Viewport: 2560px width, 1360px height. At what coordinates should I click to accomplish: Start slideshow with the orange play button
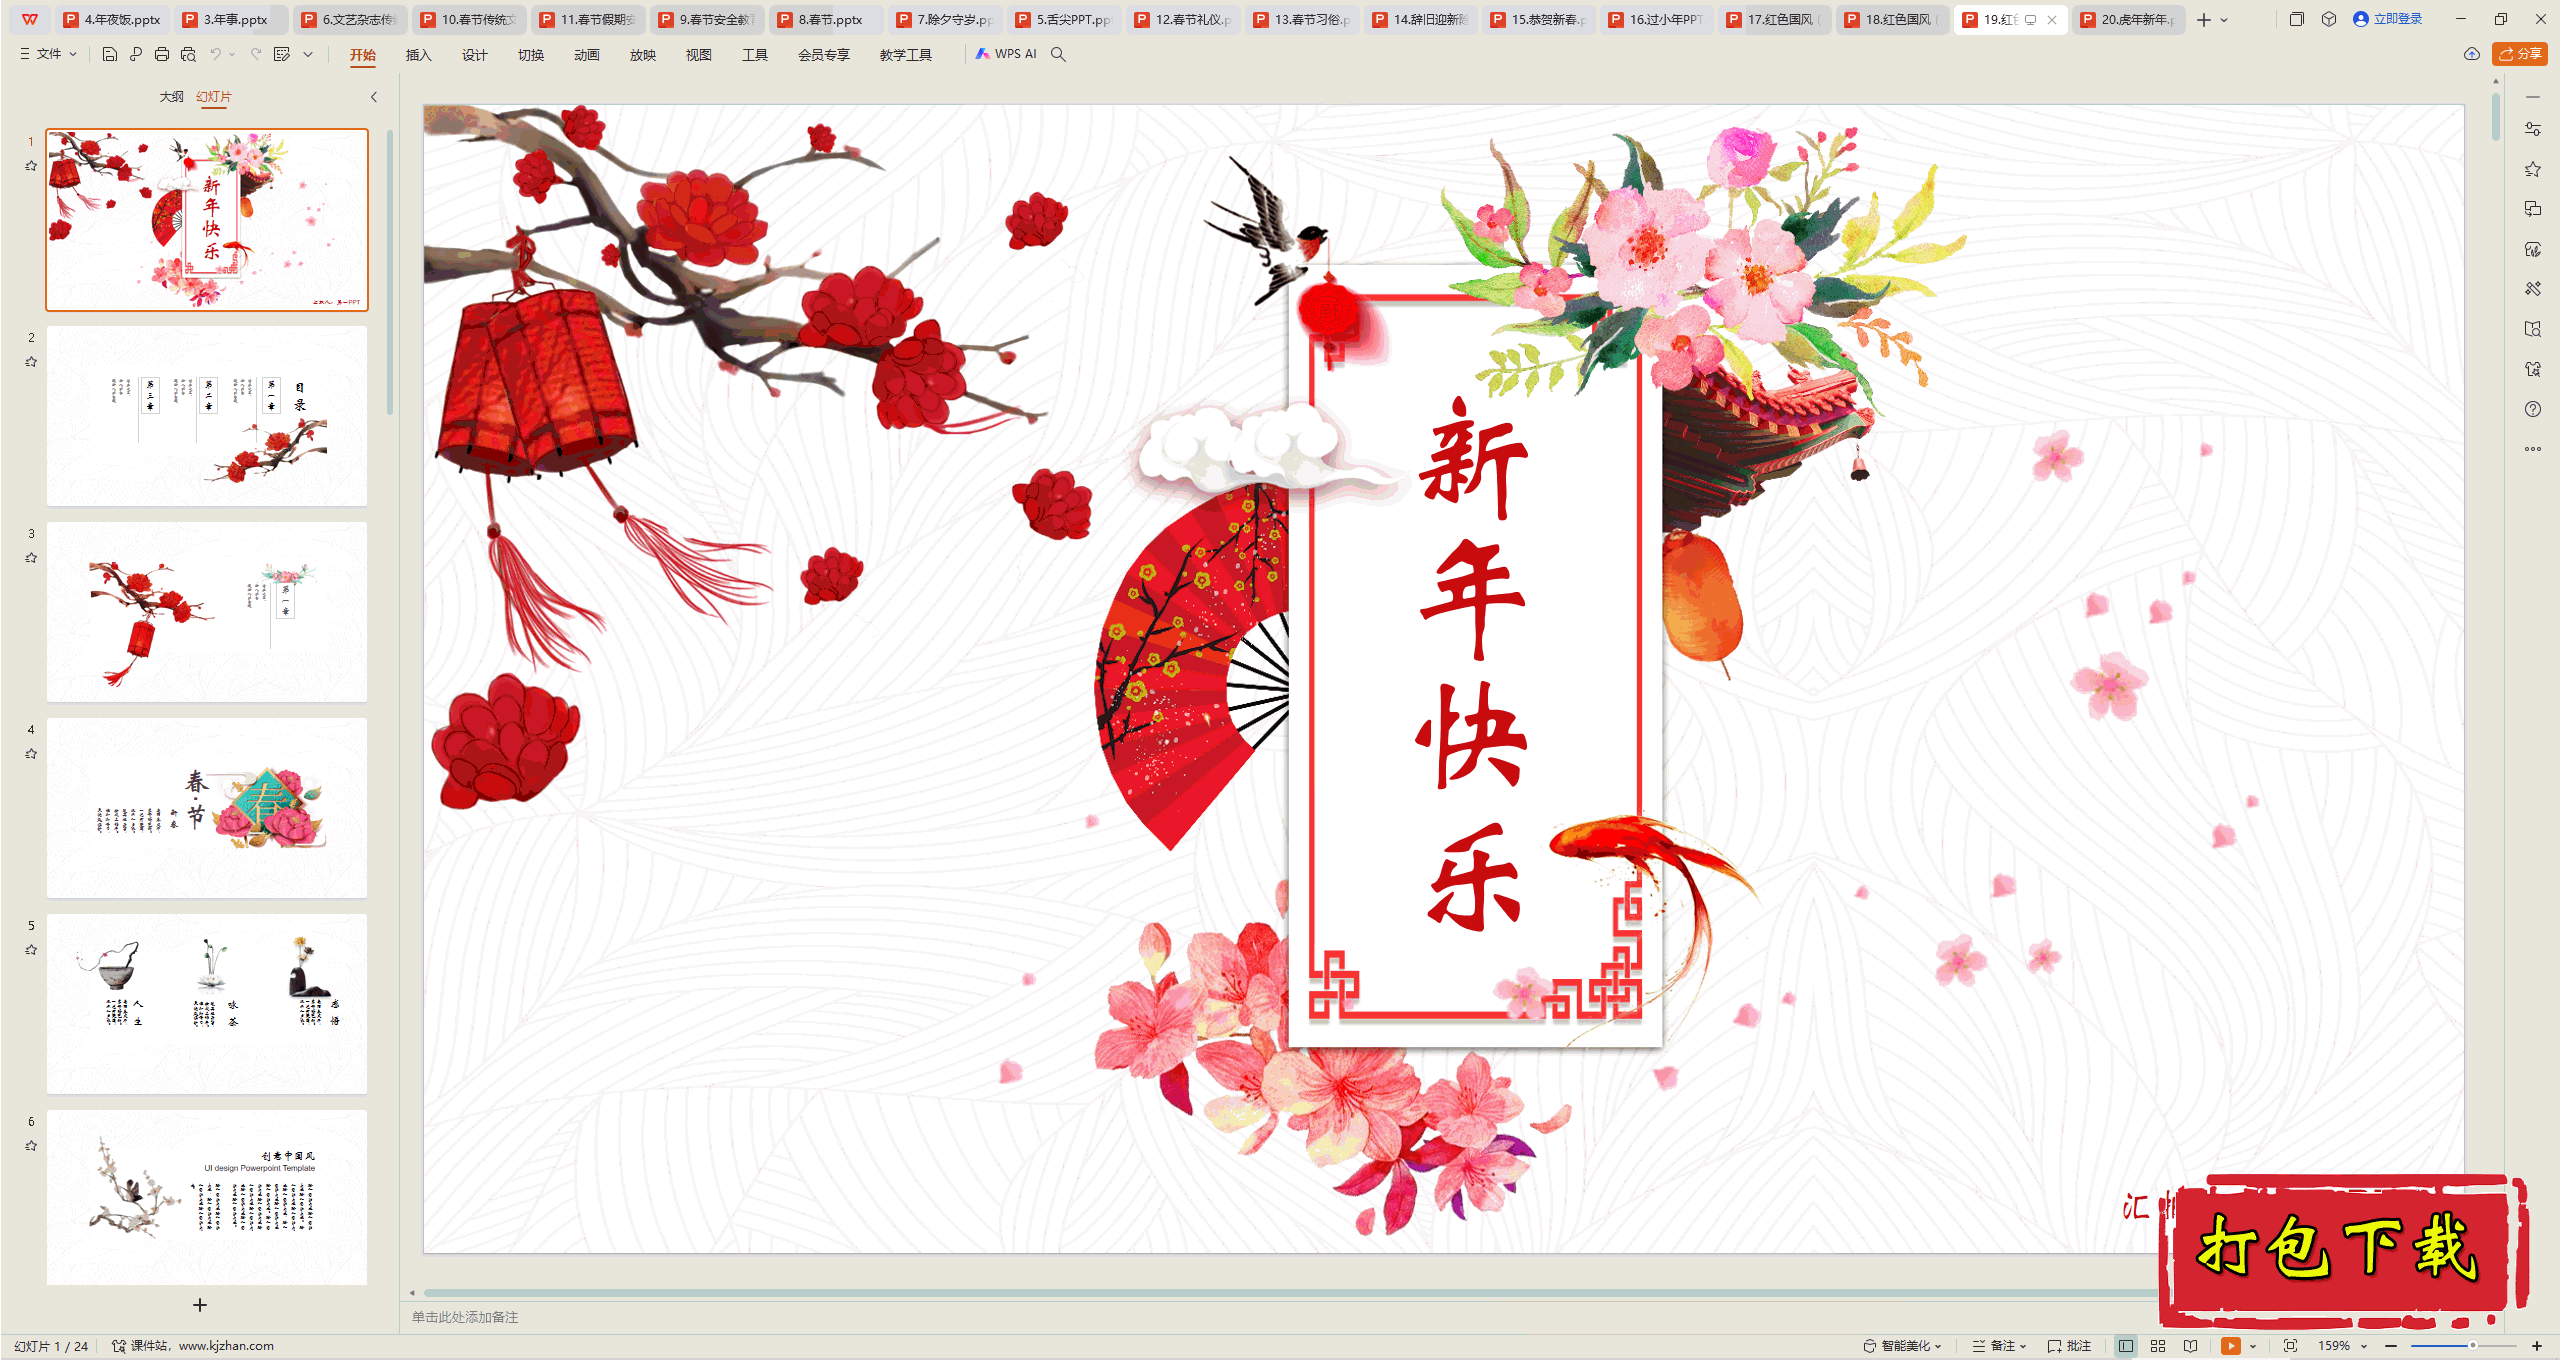[x=2231, y=1346]
